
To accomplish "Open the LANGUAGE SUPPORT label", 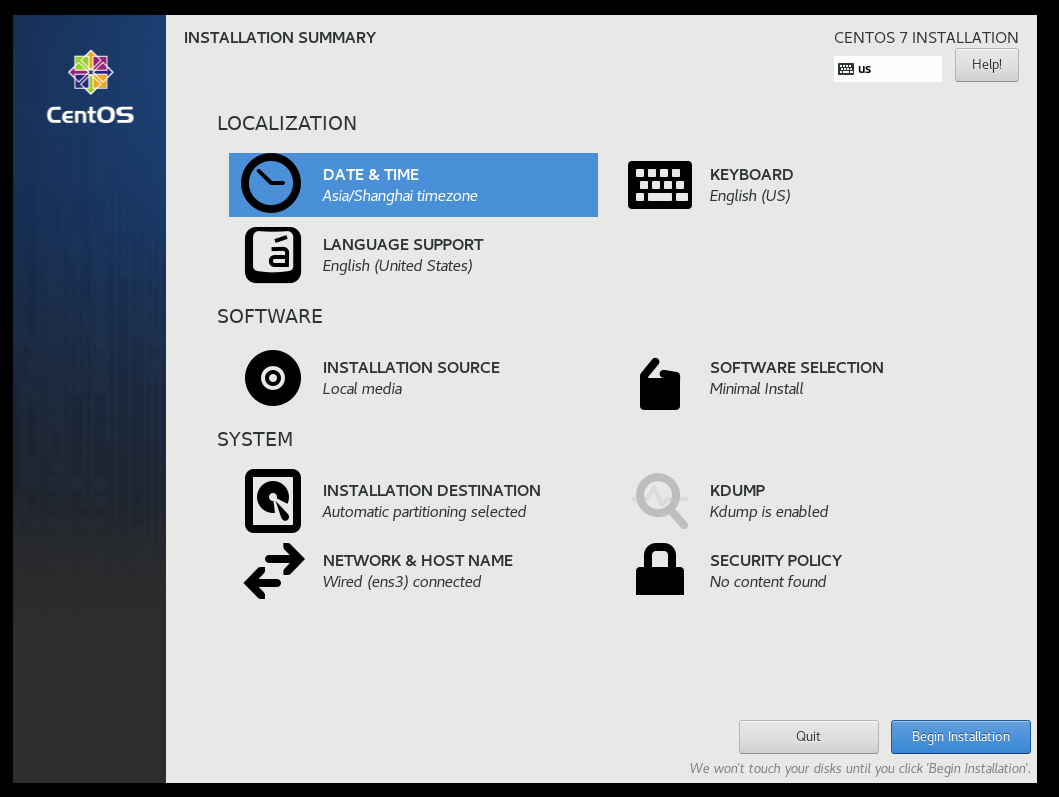I will point(403,245).
